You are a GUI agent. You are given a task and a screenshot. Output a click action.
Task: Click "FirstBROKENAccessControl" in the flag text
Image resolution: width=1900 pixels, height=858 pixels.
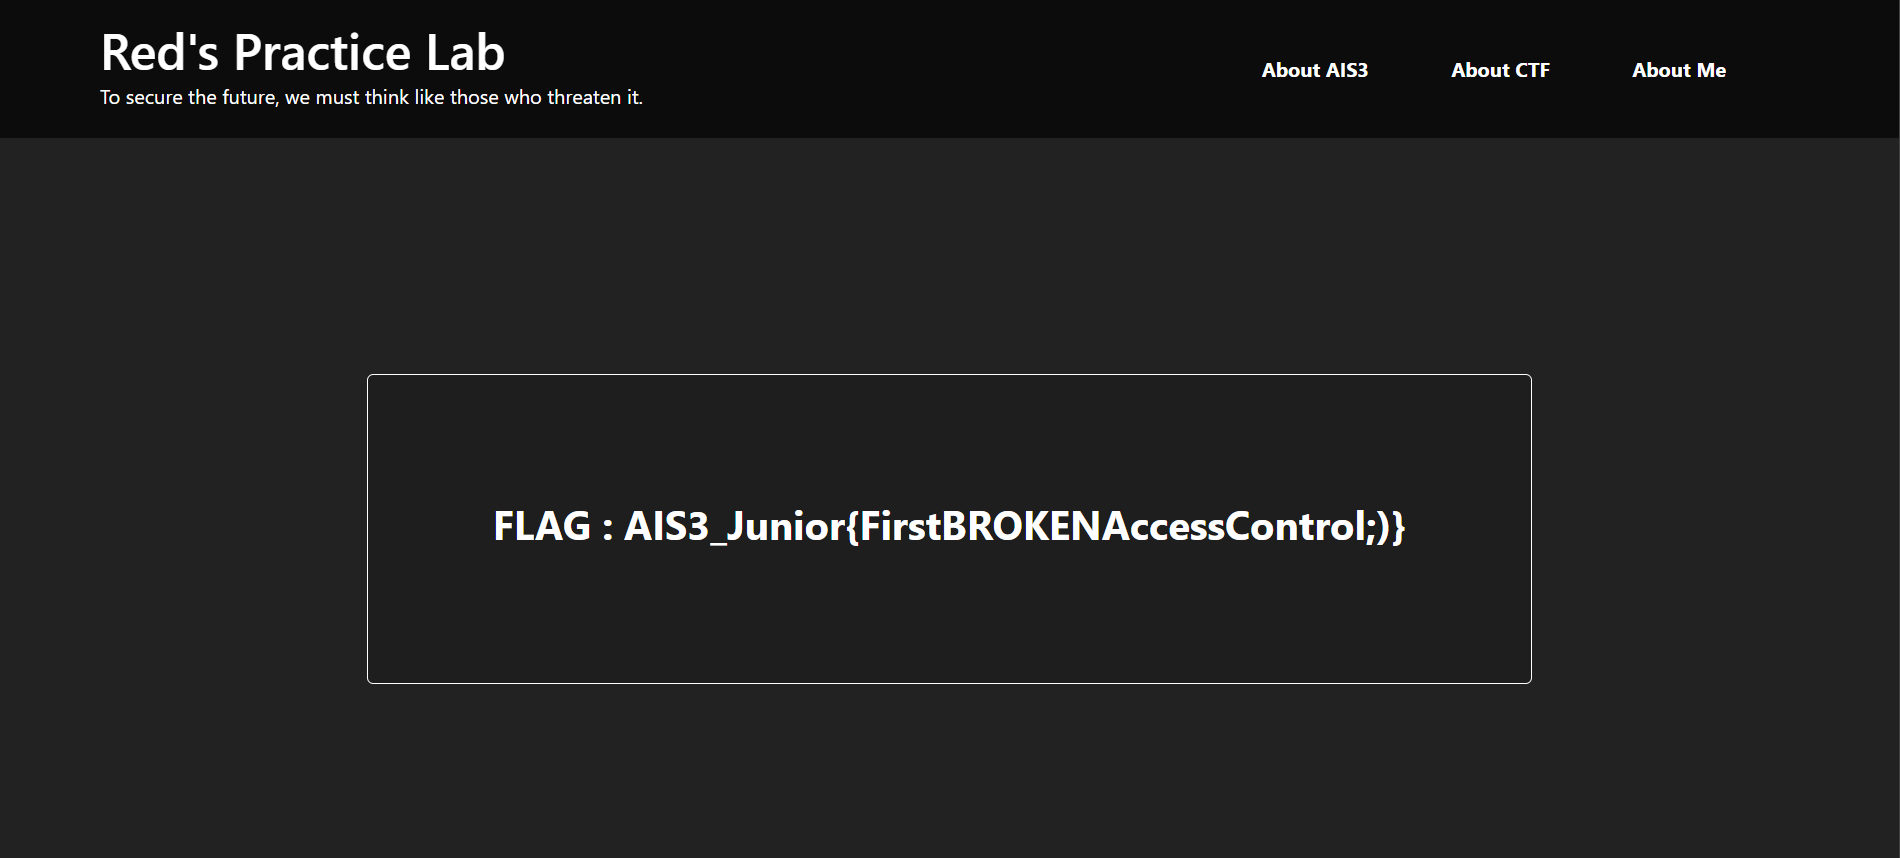1110,527
